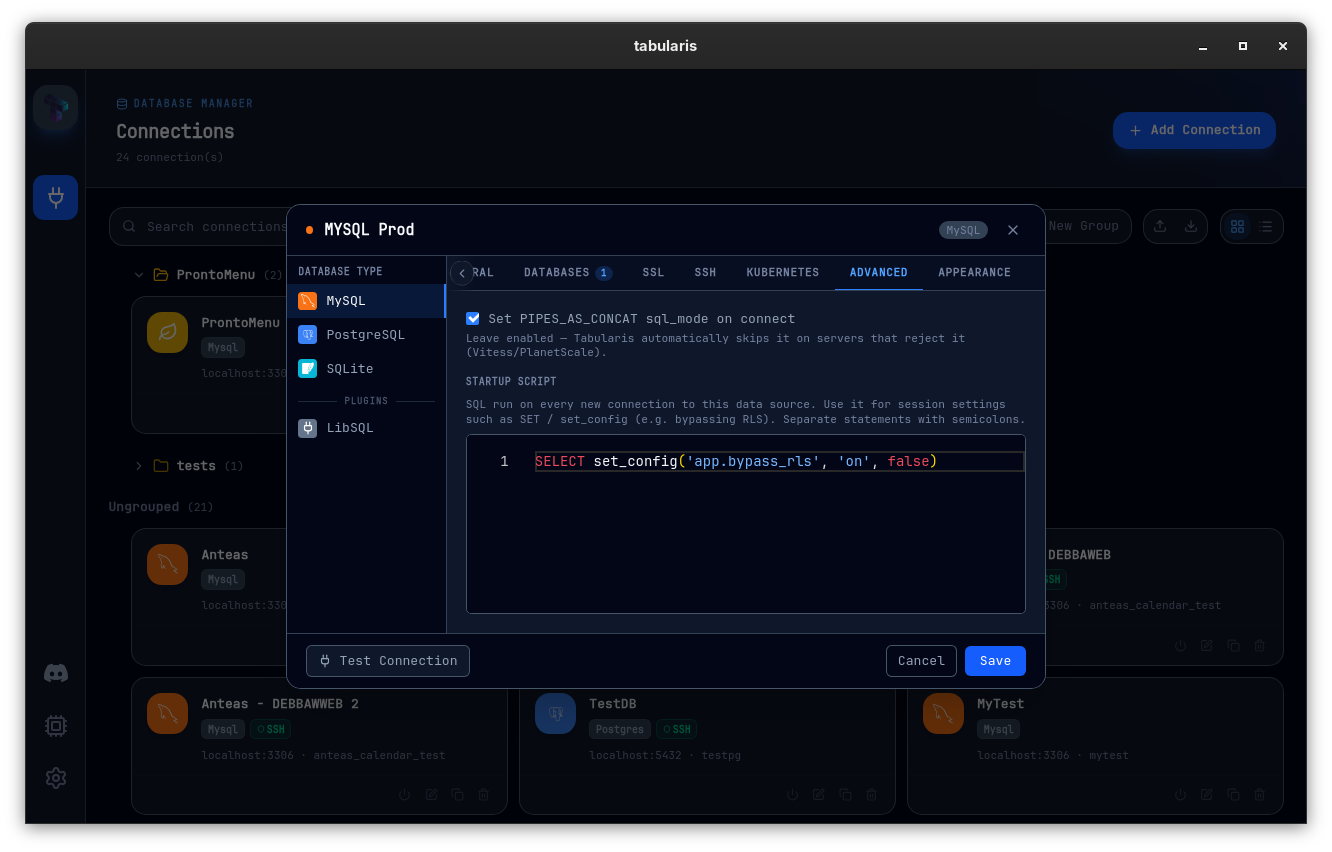Click the New Group button
This screenshot has height=852, width=1332.
pyautogui.click(x=1083, y=226)
